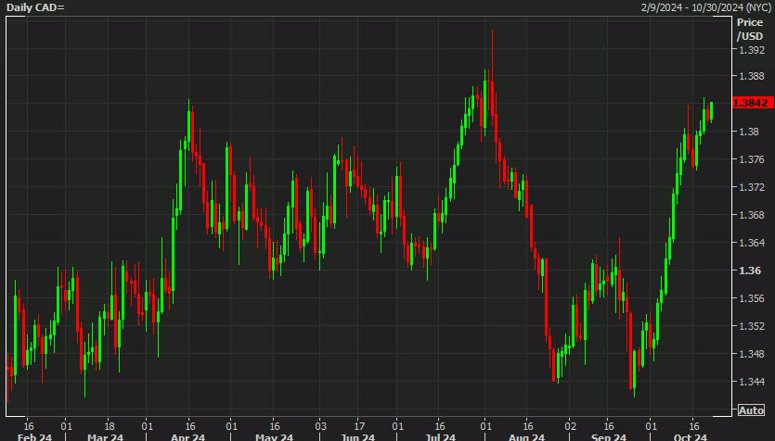This screenshot has height=441, width=775.
Task: Click the Daily CAD= chart title
Action: (36, 7)
